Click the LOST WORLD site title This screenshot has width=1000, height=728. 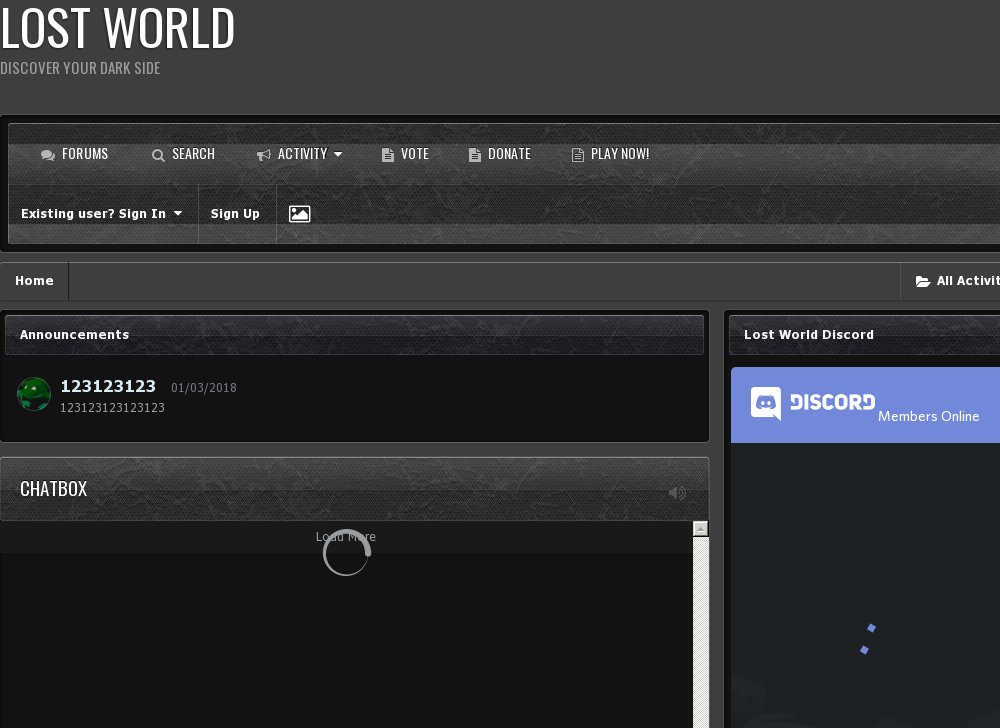click(117, 28)
